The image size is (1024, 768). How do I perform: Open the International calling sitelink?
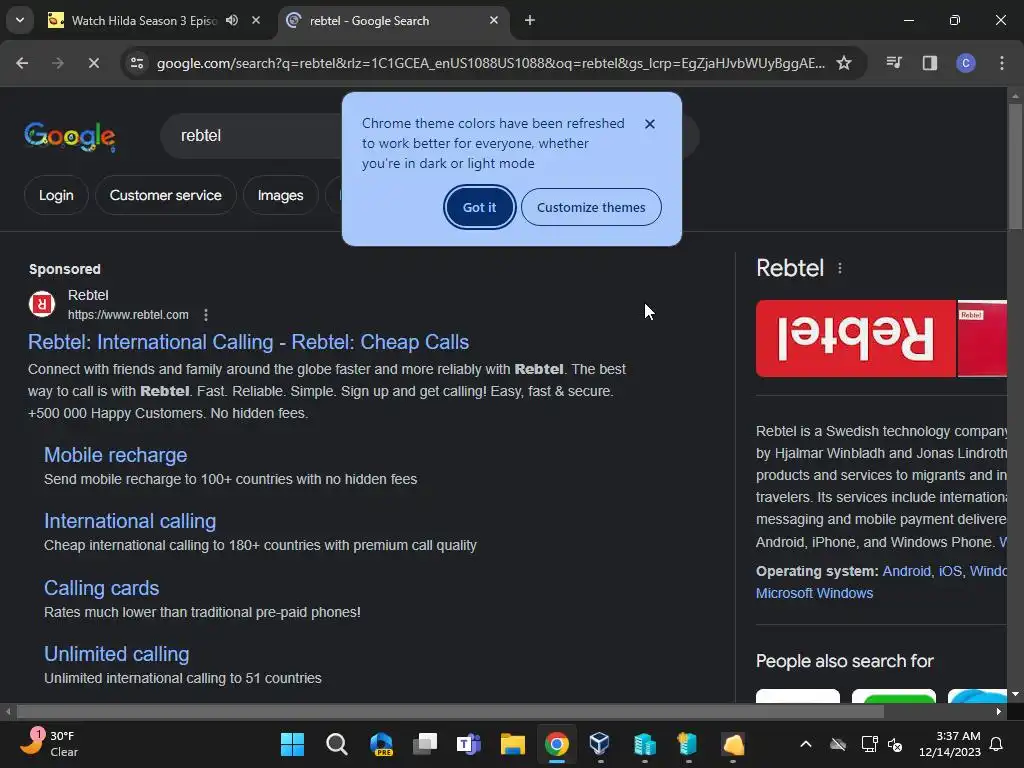point(130,521)
